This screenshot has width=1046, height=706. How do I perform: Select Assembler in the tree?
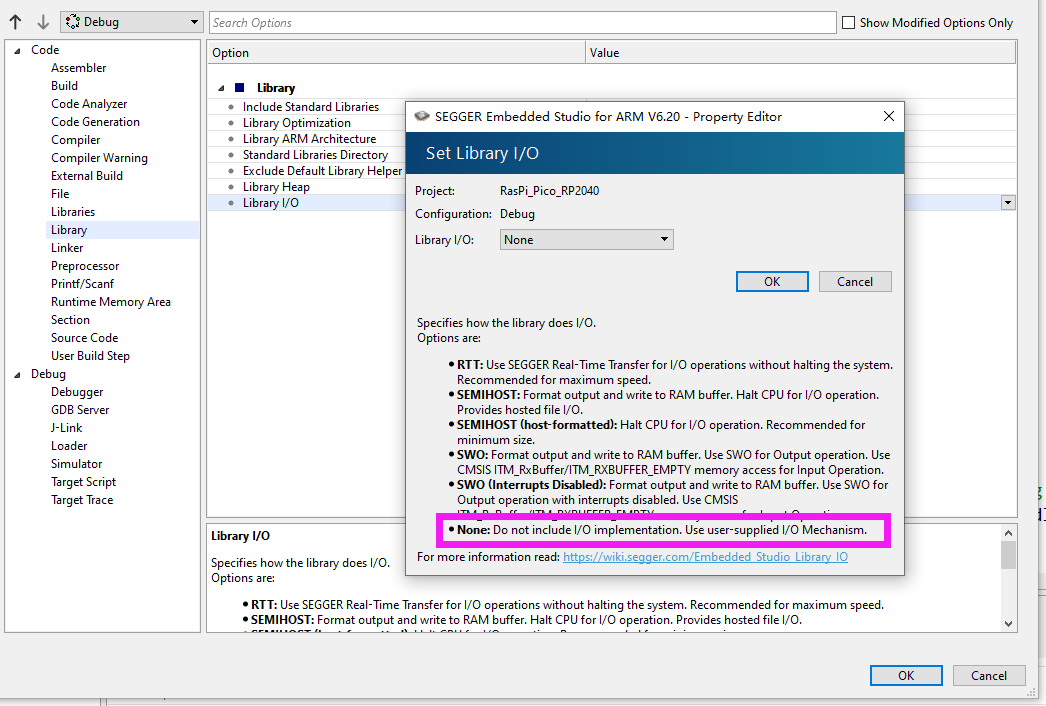coord(79,68)
